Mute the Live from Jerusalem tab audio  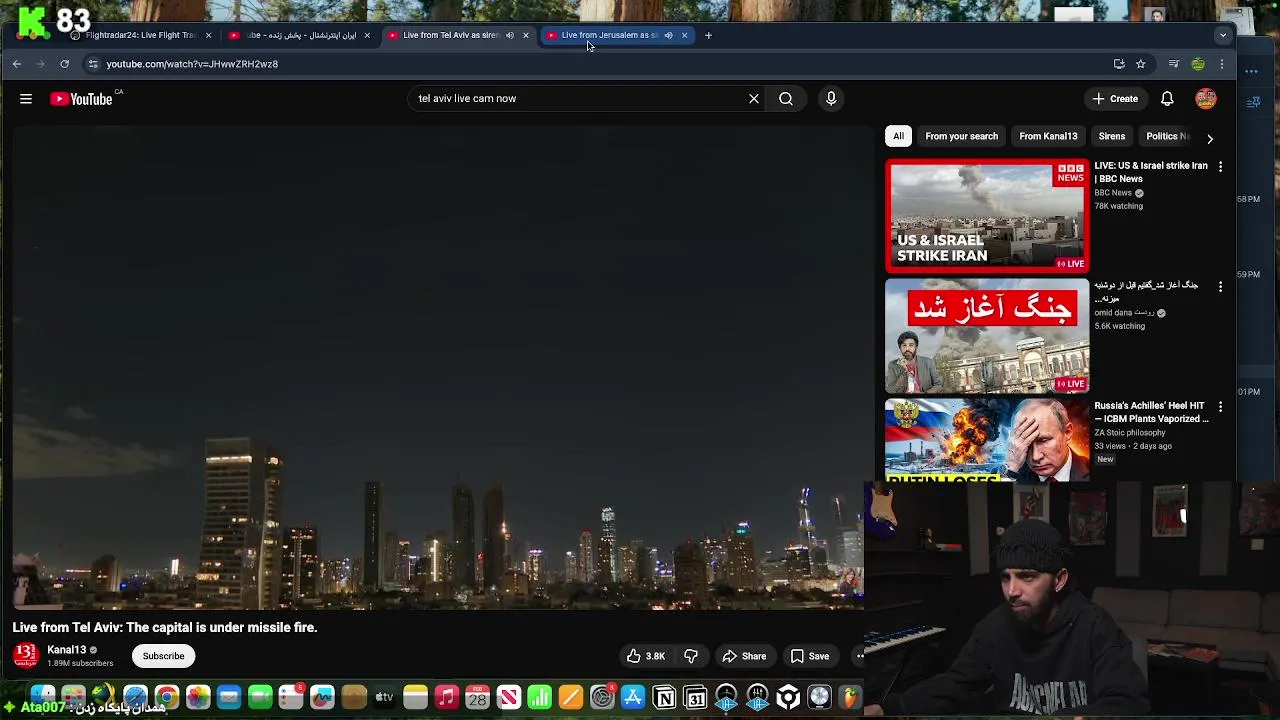click(x=668, y=35)
